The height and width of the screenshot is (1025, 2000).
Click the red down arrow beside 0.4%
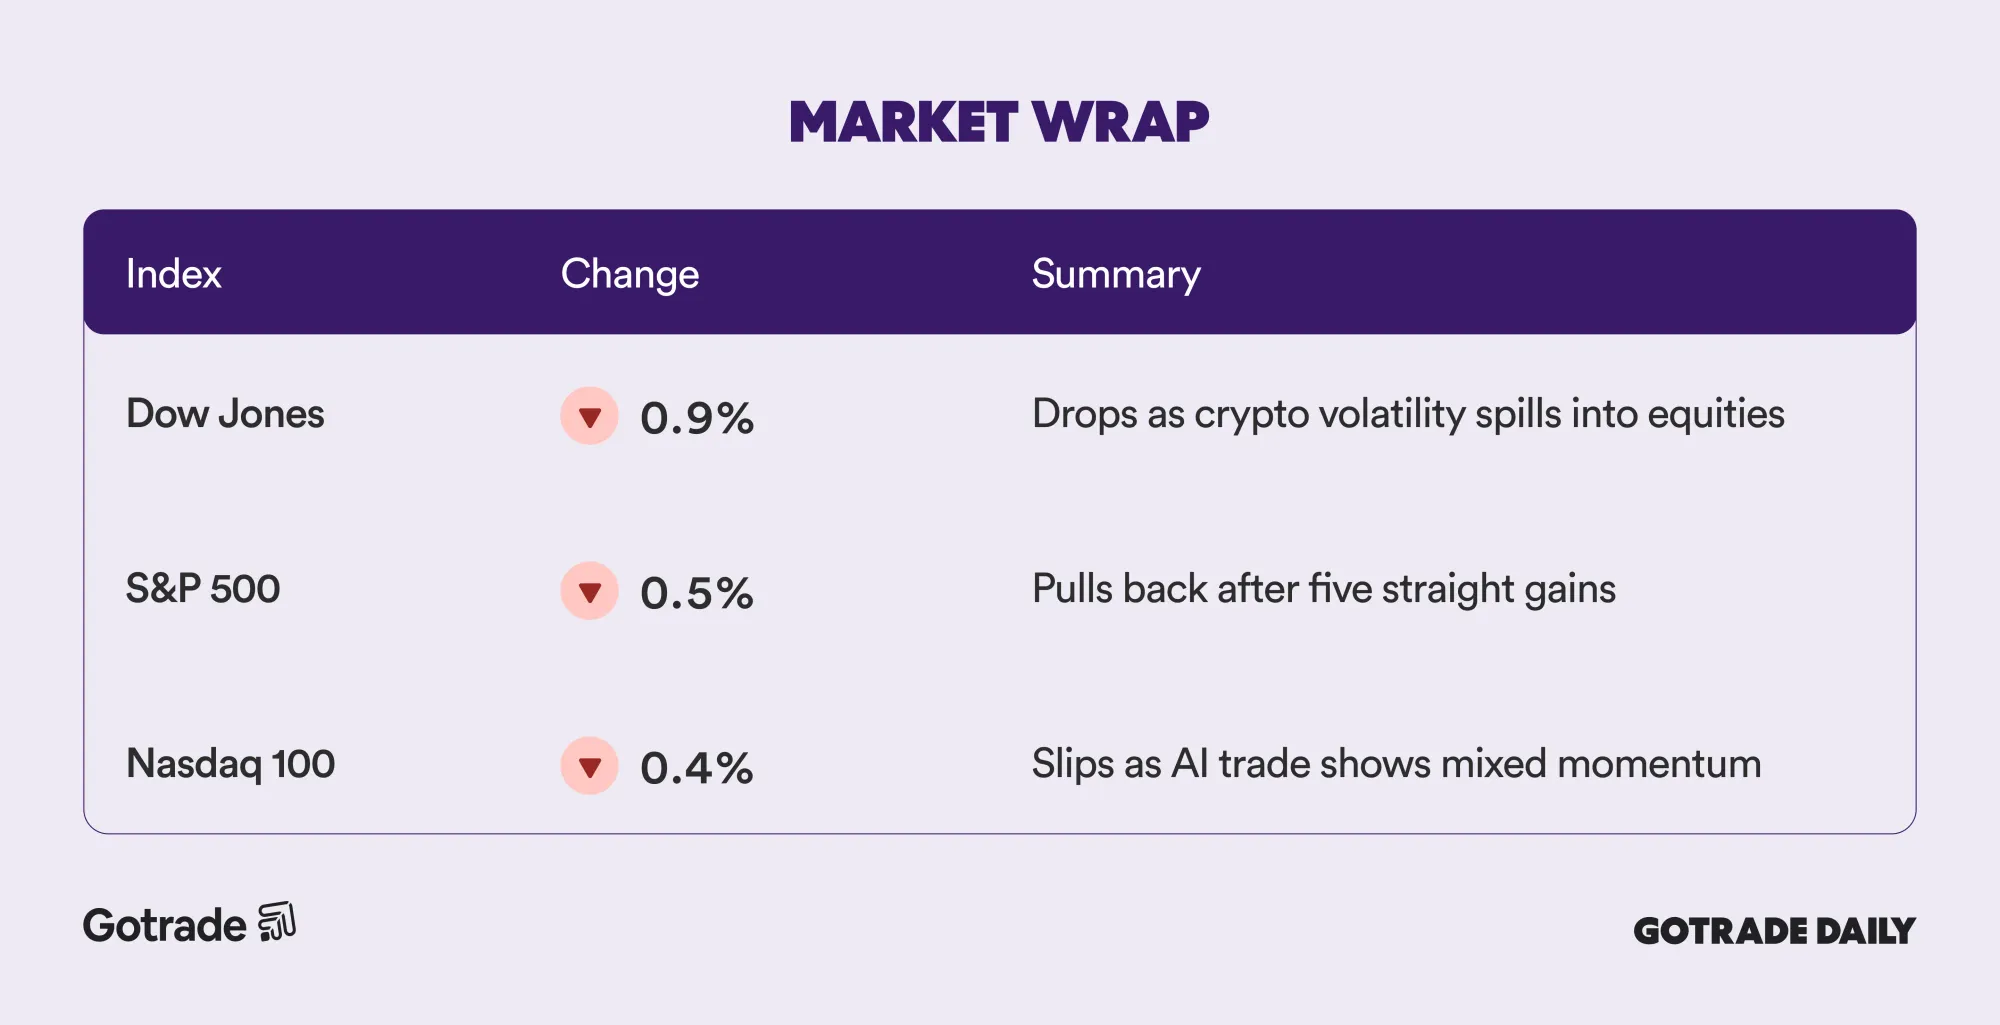pyautogui.click(x=590, y=766)
